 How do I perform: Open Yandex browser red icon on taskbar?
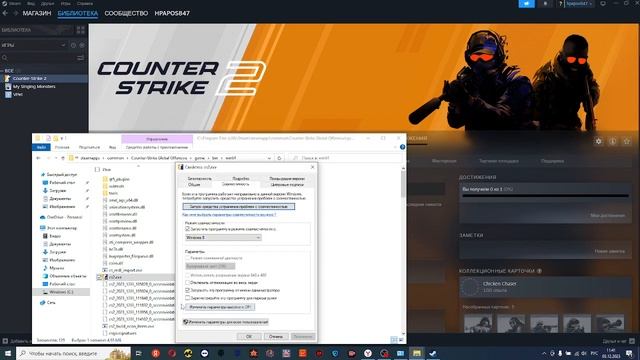coord(156,353)
